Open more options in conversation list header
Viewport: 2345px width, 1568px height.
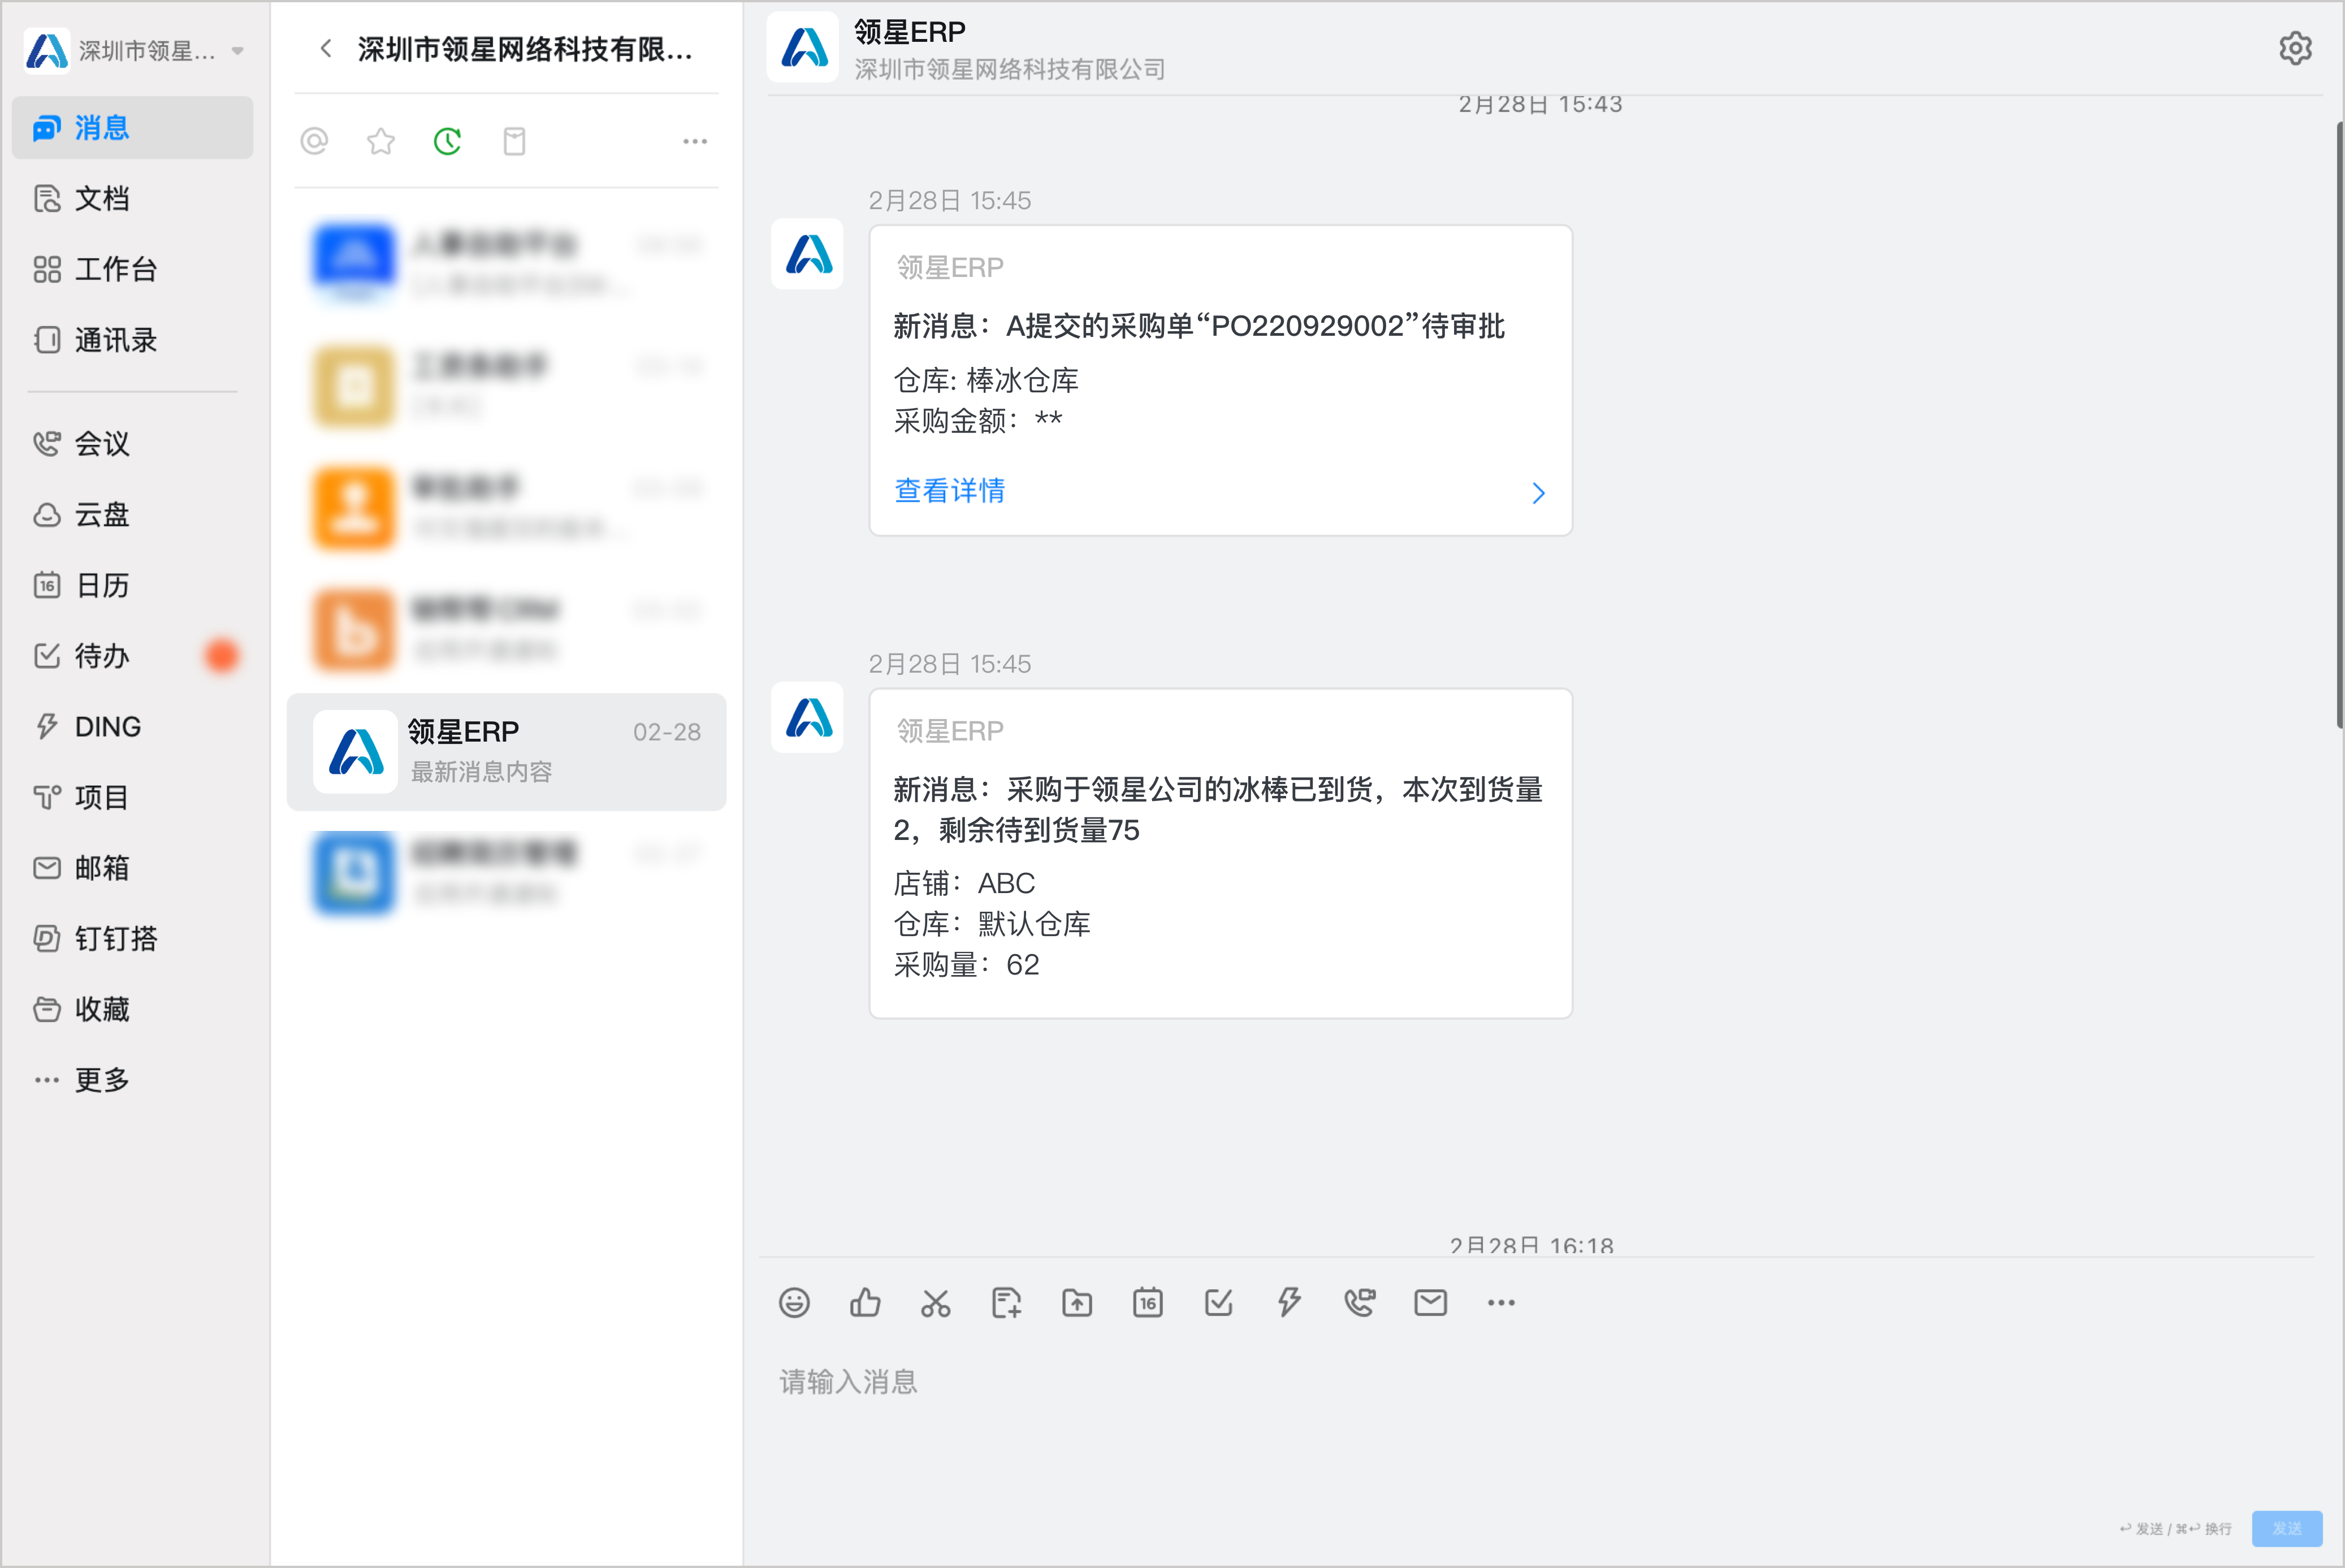[695, 141]
